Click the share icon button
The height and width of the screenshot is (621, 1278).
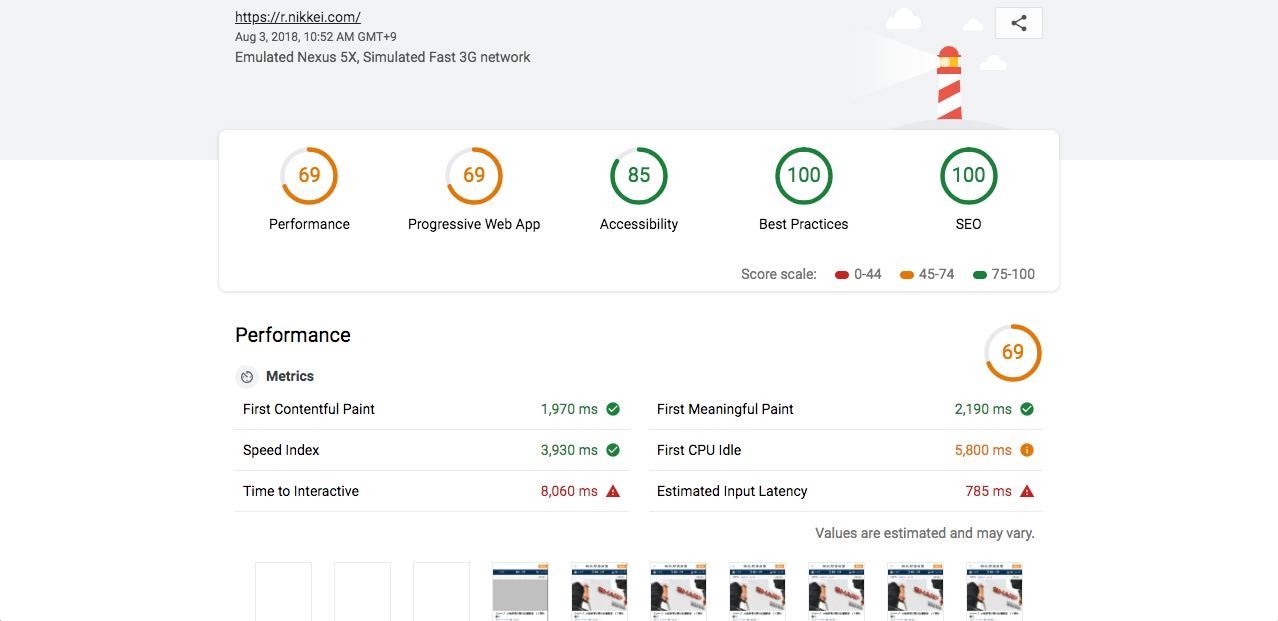pos(1019,23)
